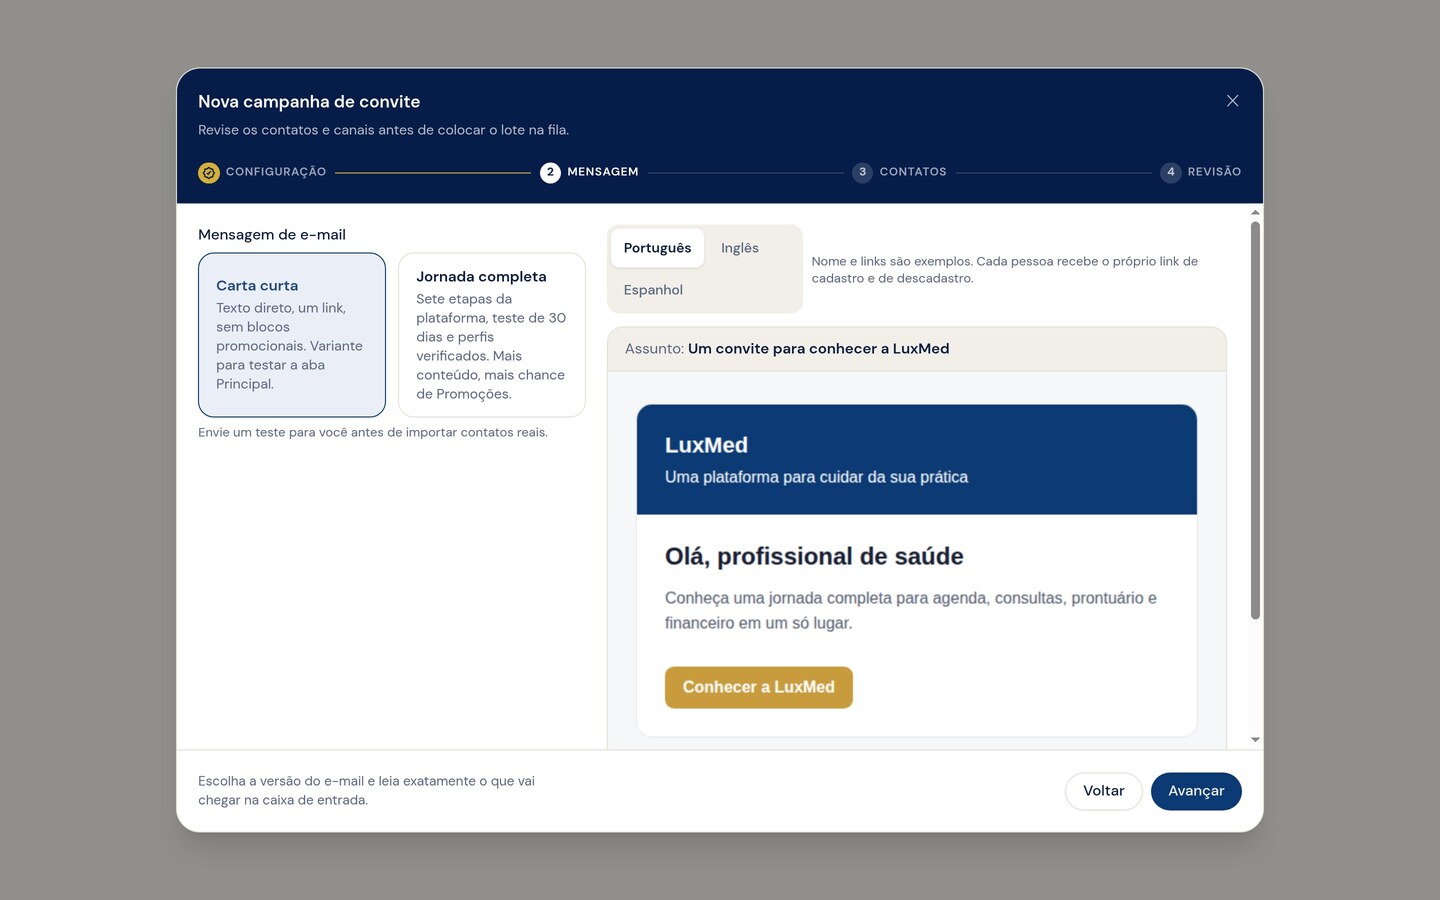Screen dimensions: 1440x900
Task: Click the step 2 Mensagem number badge
Action: pos(550,173)
